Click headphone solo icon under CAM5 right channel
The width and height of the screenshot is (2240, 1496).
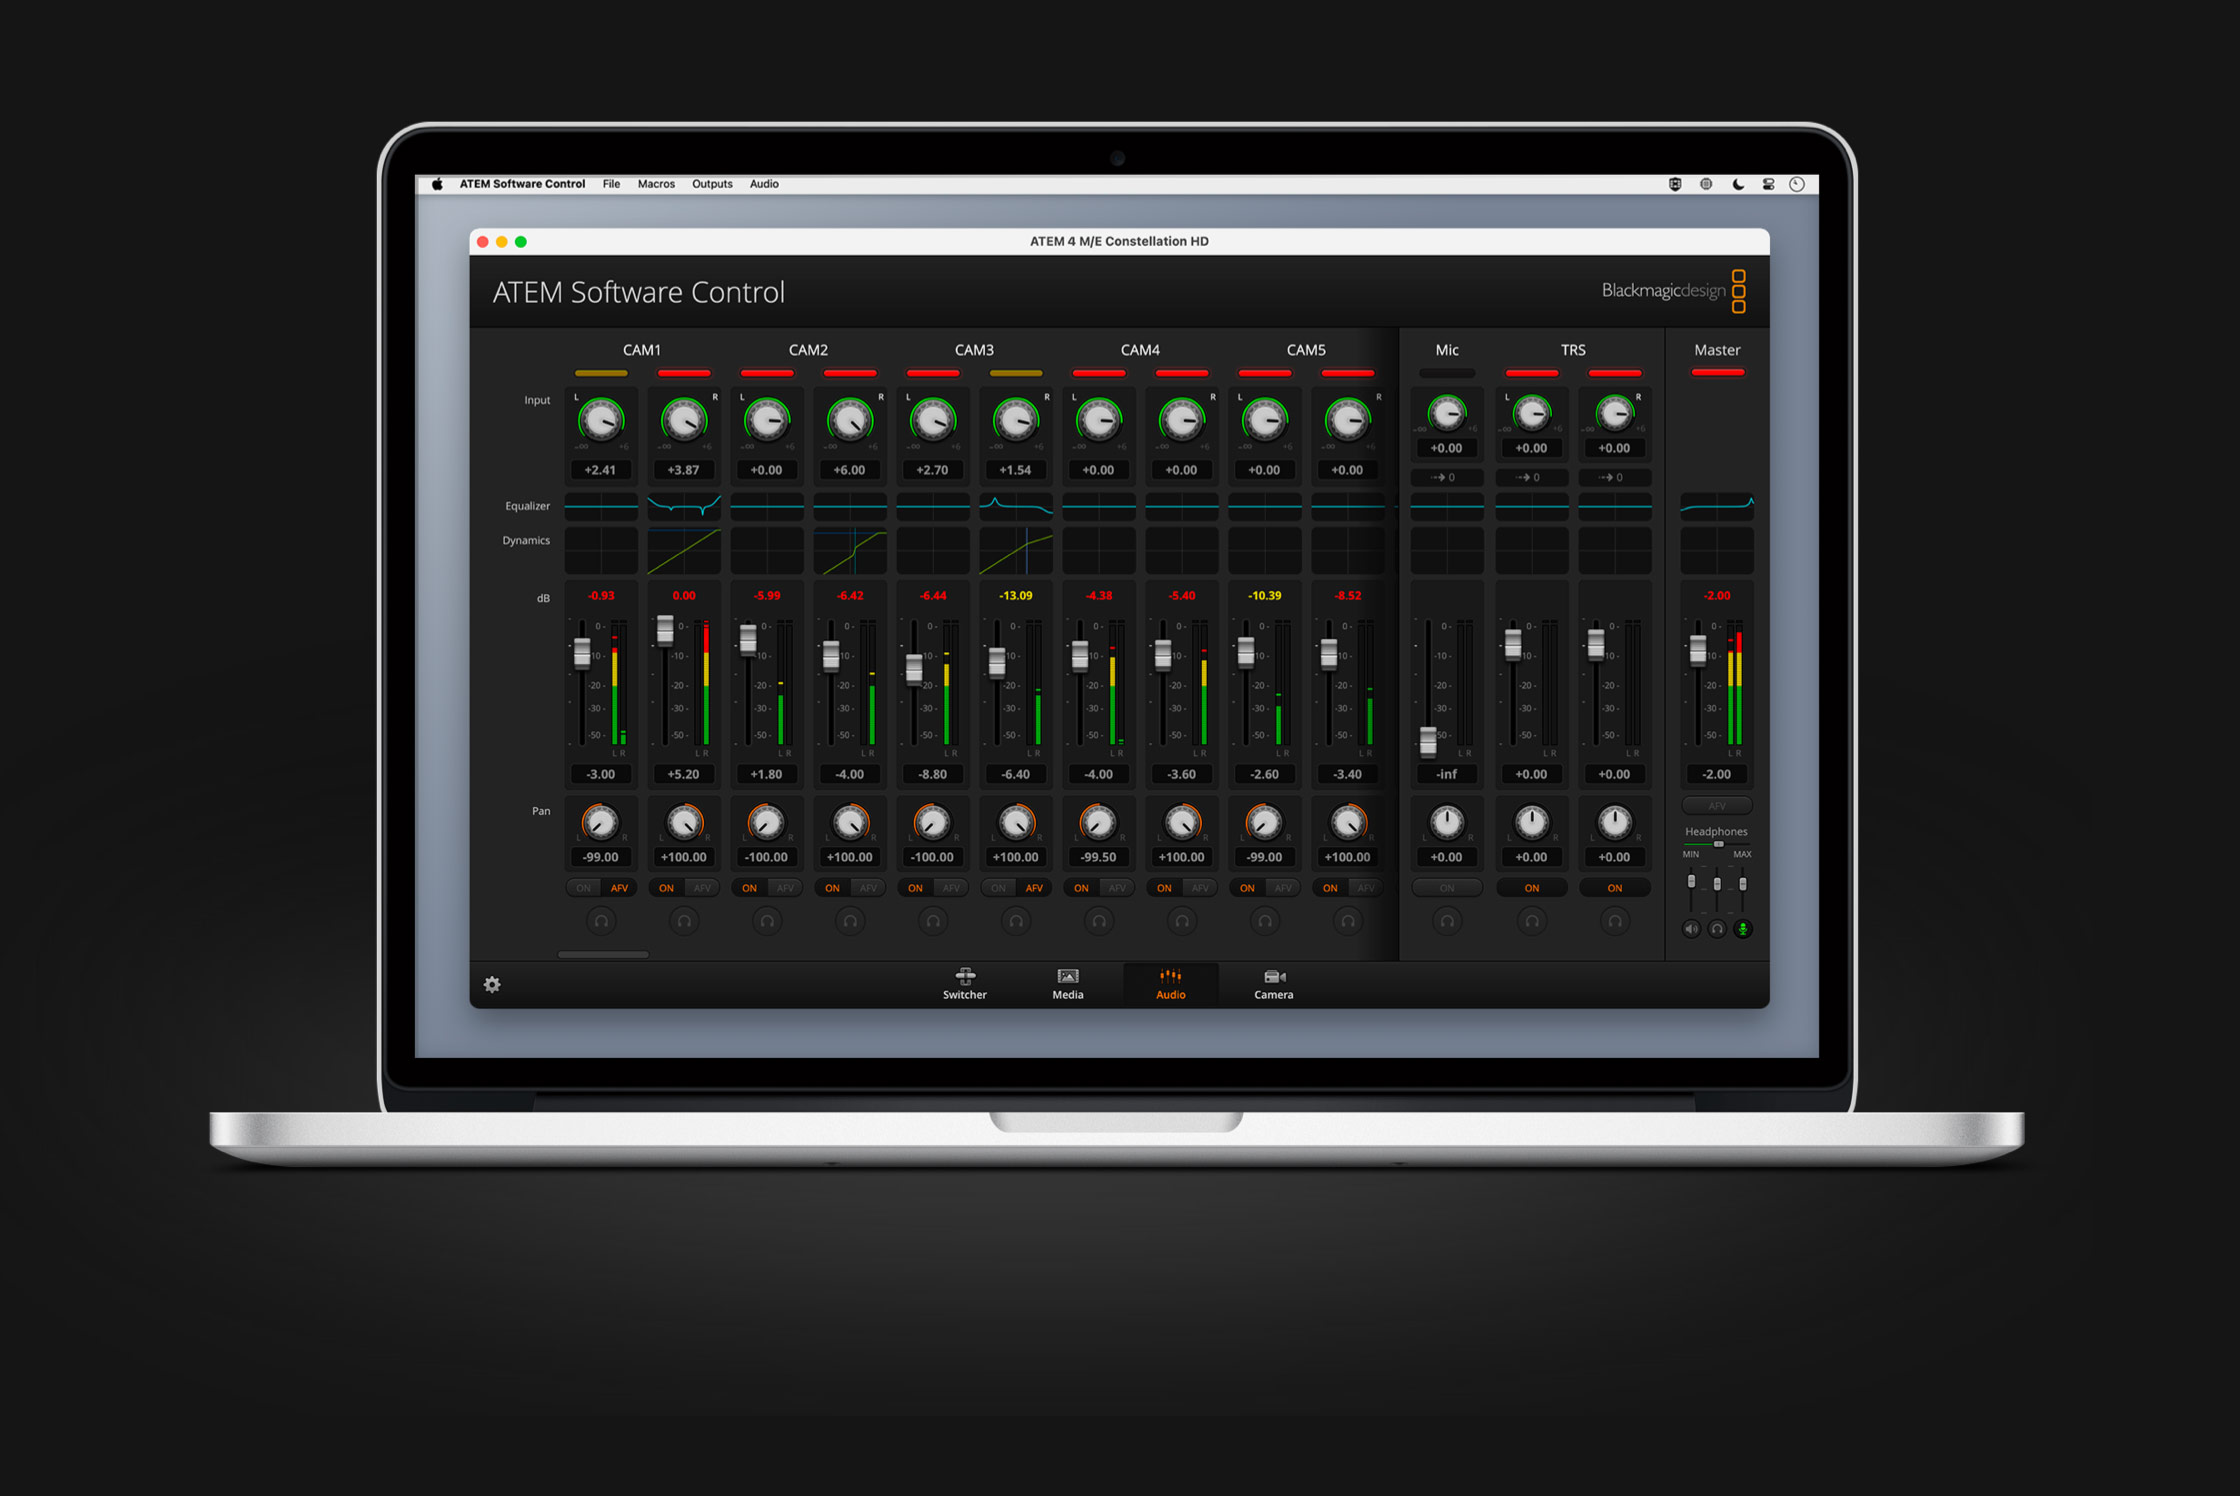point(1348,921)
